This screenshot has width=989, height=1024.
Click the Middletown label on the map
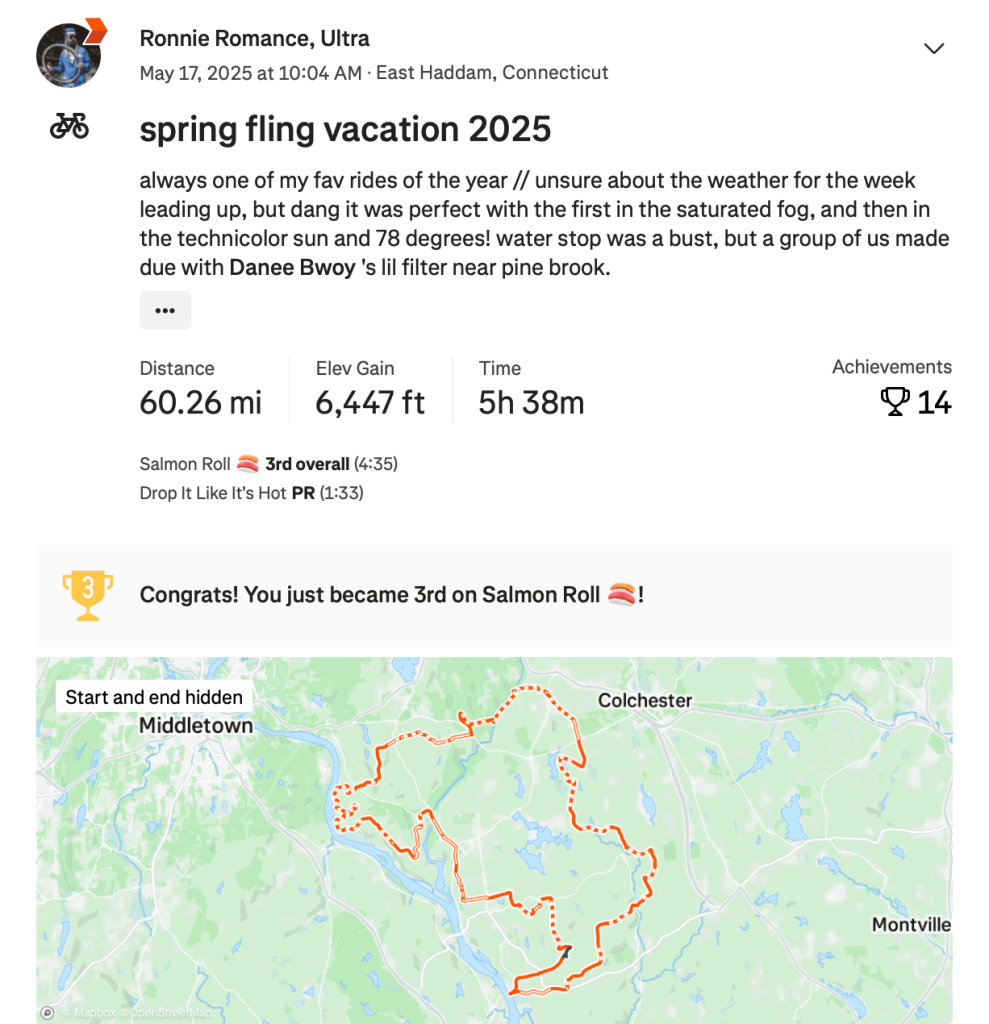tap(196, 726)
